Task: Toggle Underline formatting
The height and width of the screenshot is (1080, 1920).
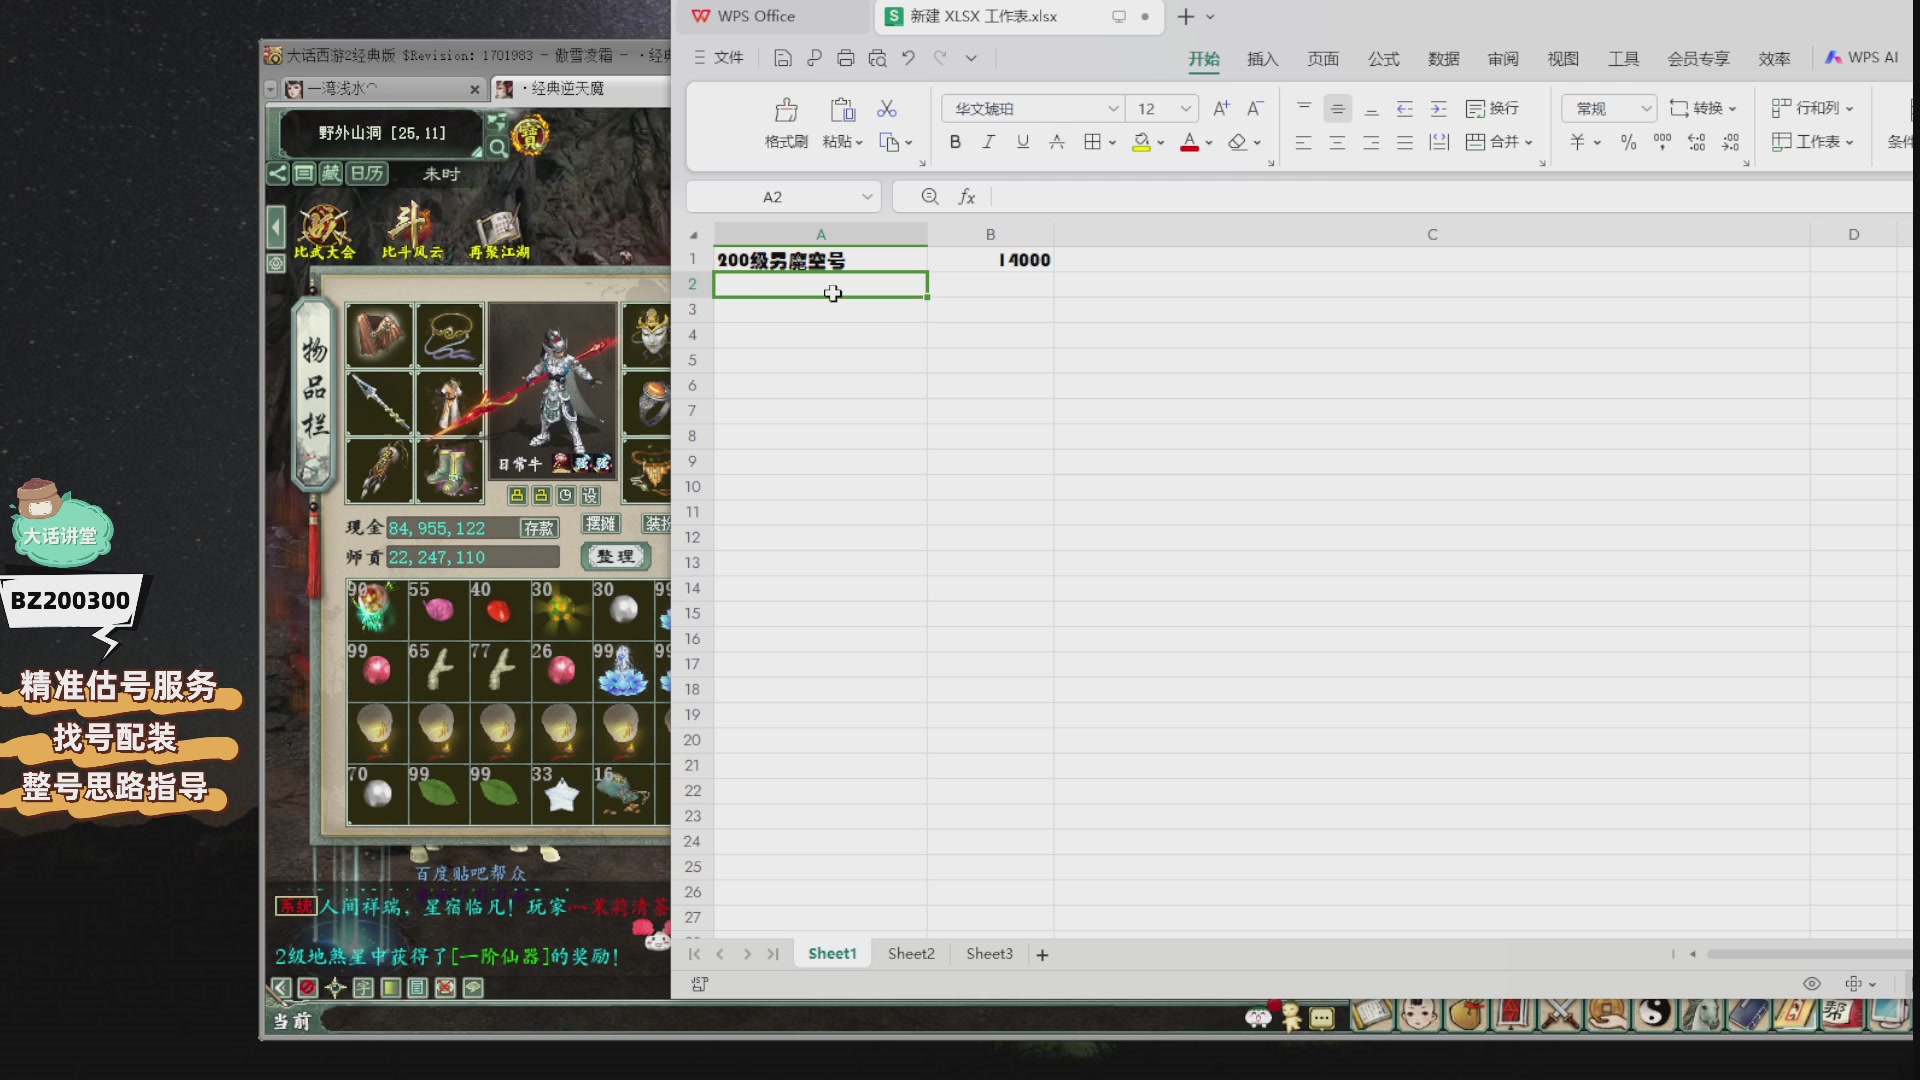Action: pyautogui.click(x=1022, y=142)
